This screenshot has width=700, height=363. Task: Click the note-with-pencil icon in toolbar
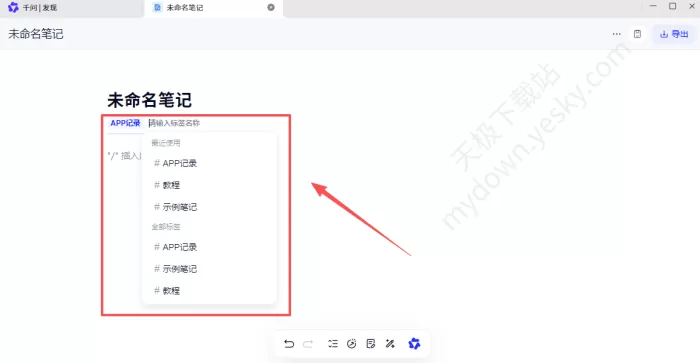pos(371,344)
